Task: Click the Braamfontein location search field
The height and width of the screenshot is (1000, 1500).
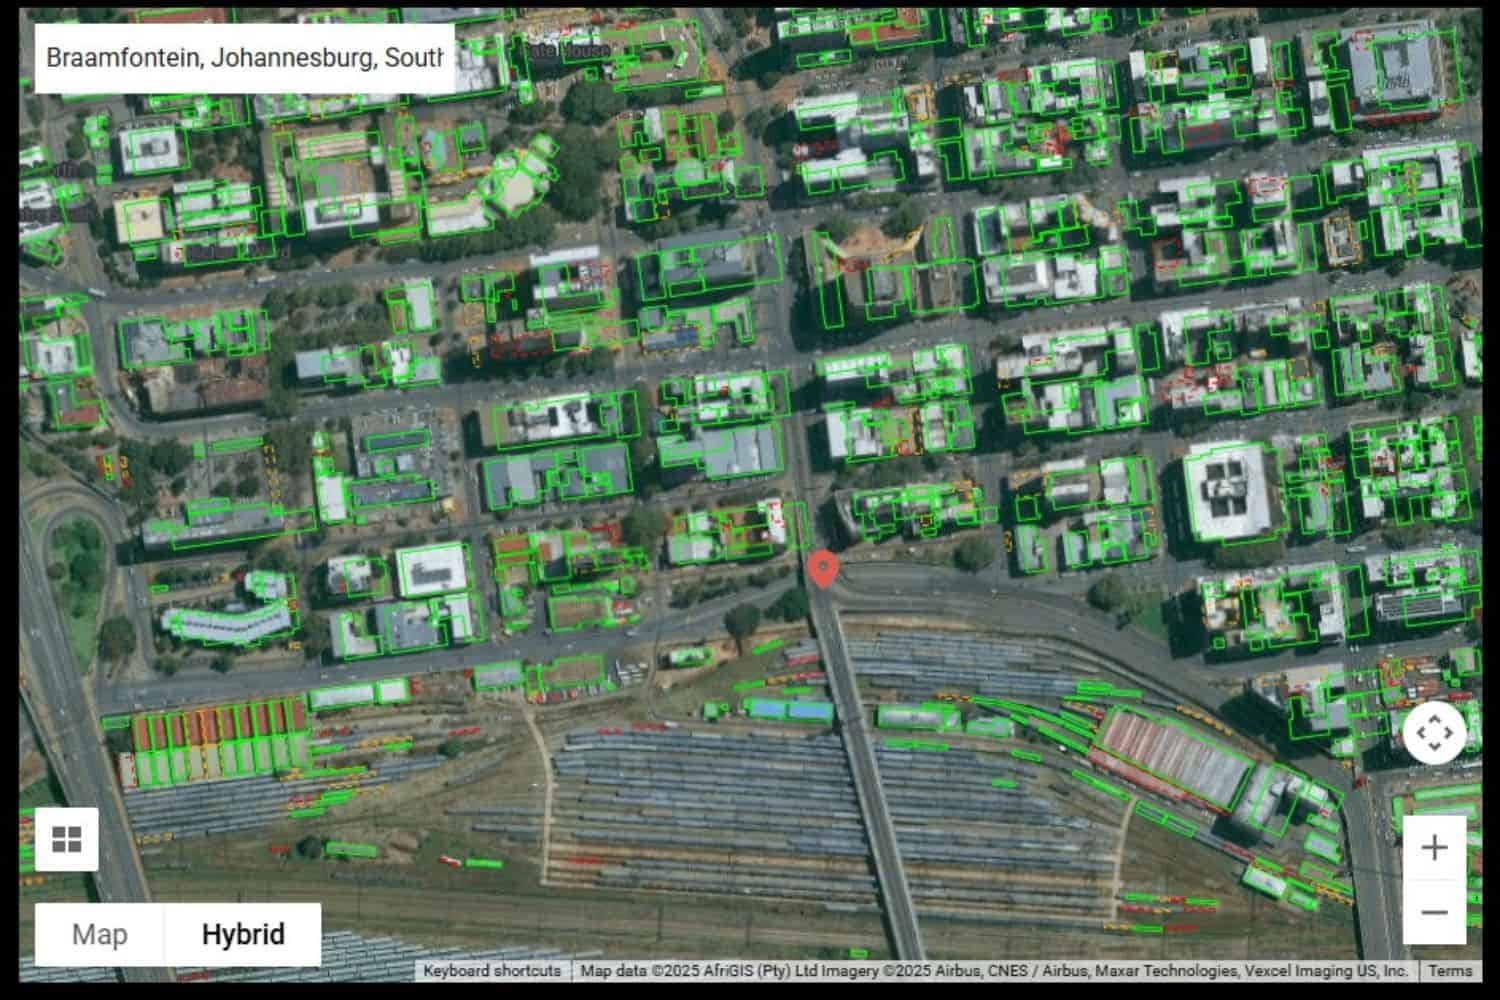Action: tap(245, 58)
